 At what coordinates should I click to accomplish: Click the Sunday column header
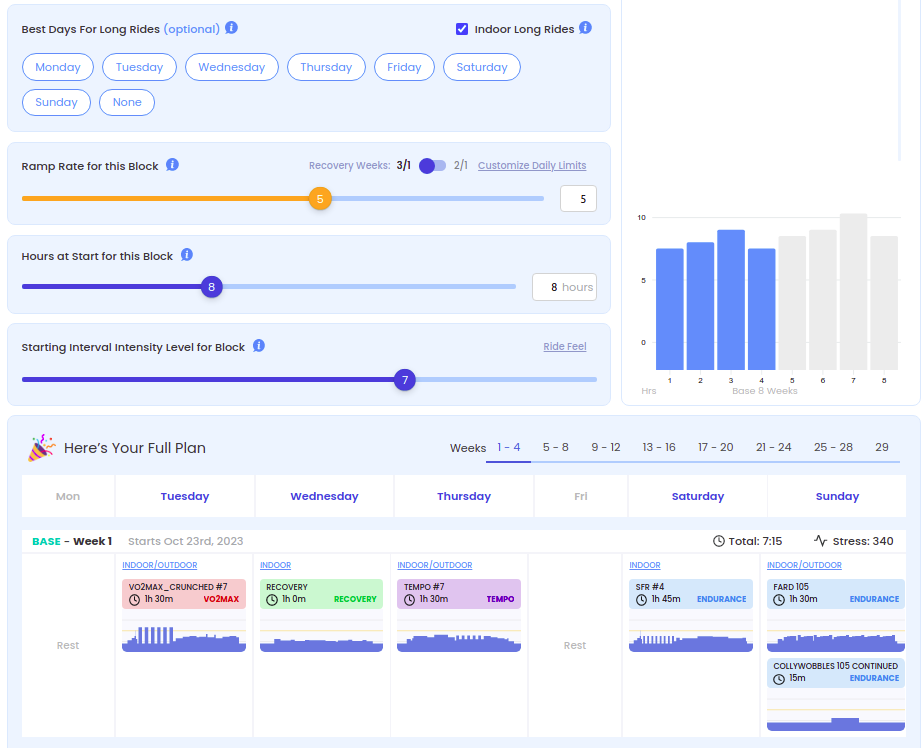pos(837,497)
